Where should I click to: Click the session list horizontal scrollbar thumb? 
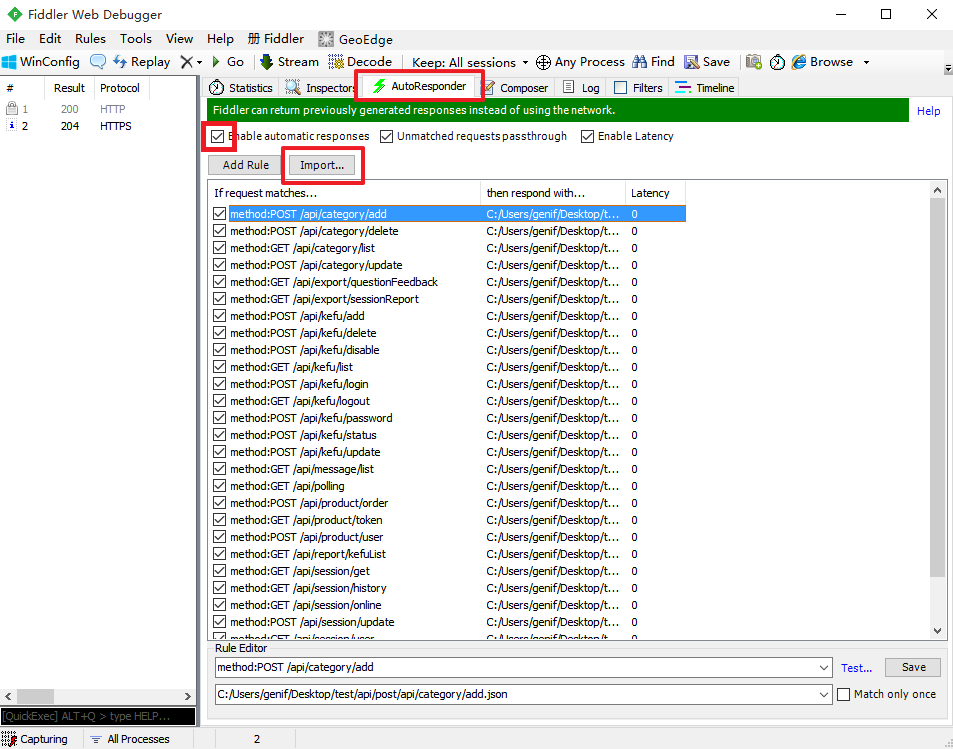coord(35,696)
